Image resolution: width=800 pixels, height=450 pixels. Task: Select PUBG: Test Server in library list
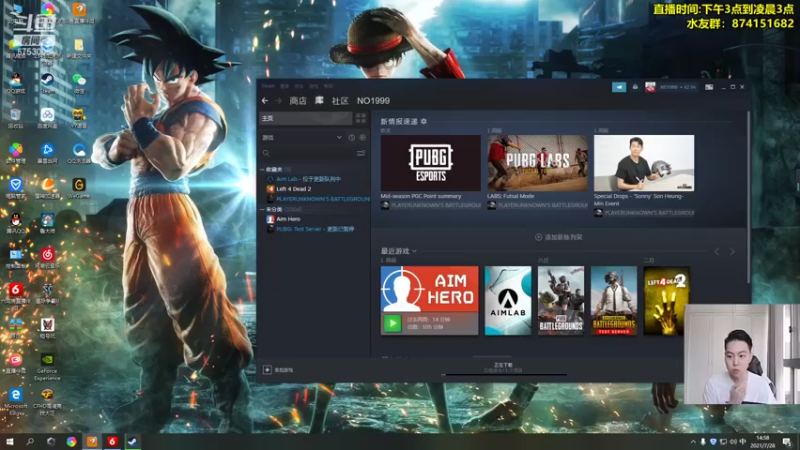(310, 229)
